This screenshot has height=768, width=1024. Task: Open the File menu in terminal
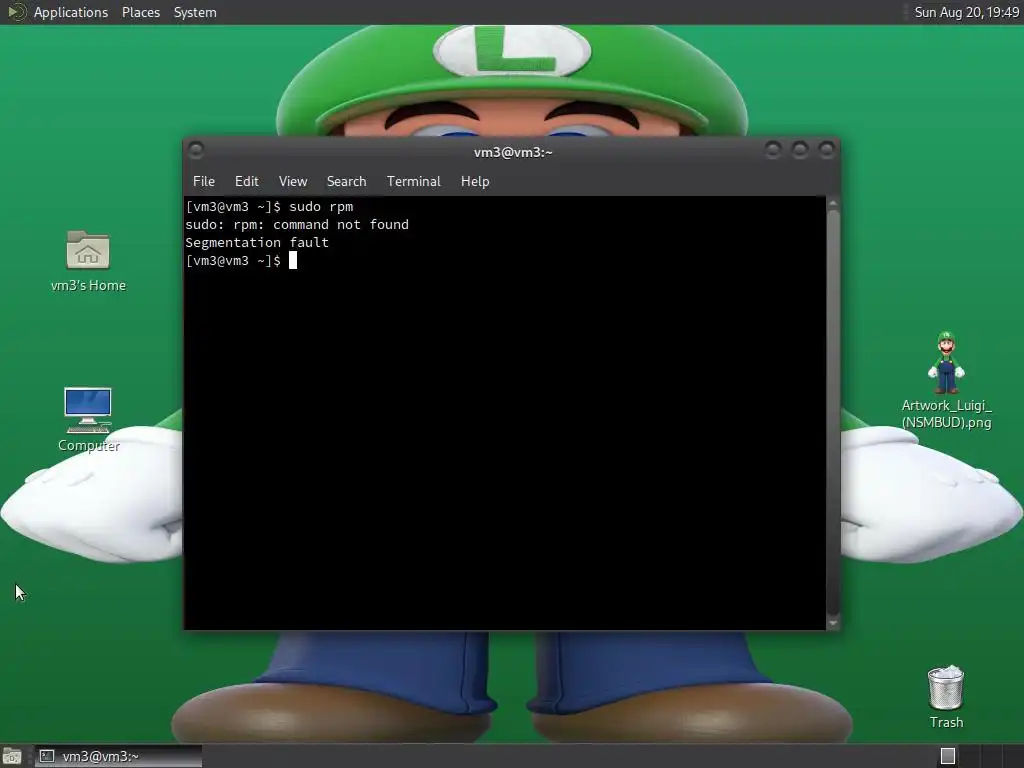tap(204, 182)
